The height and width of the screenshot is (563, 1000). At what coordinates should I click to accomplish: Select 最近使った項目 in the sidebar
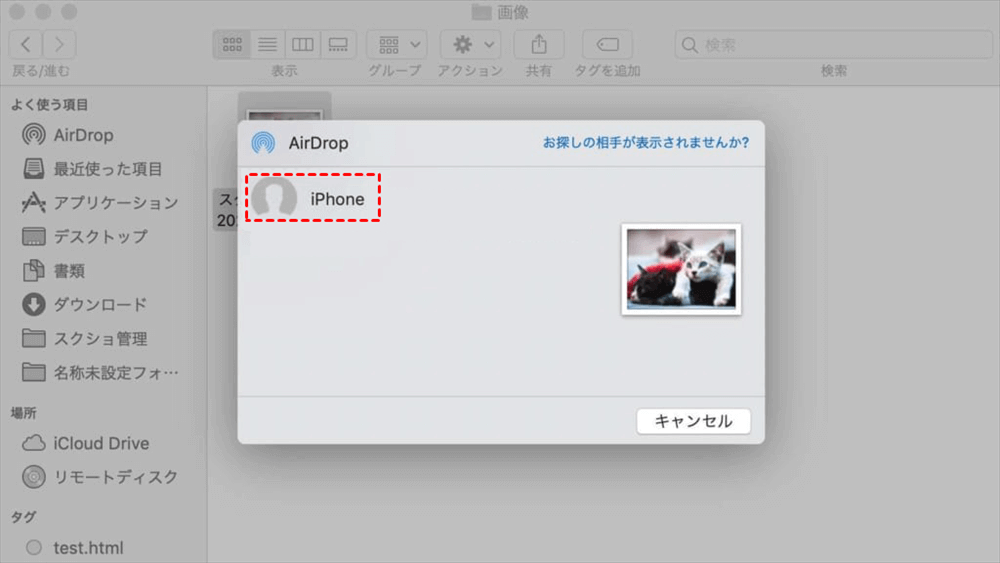click(x=107, y=169)
